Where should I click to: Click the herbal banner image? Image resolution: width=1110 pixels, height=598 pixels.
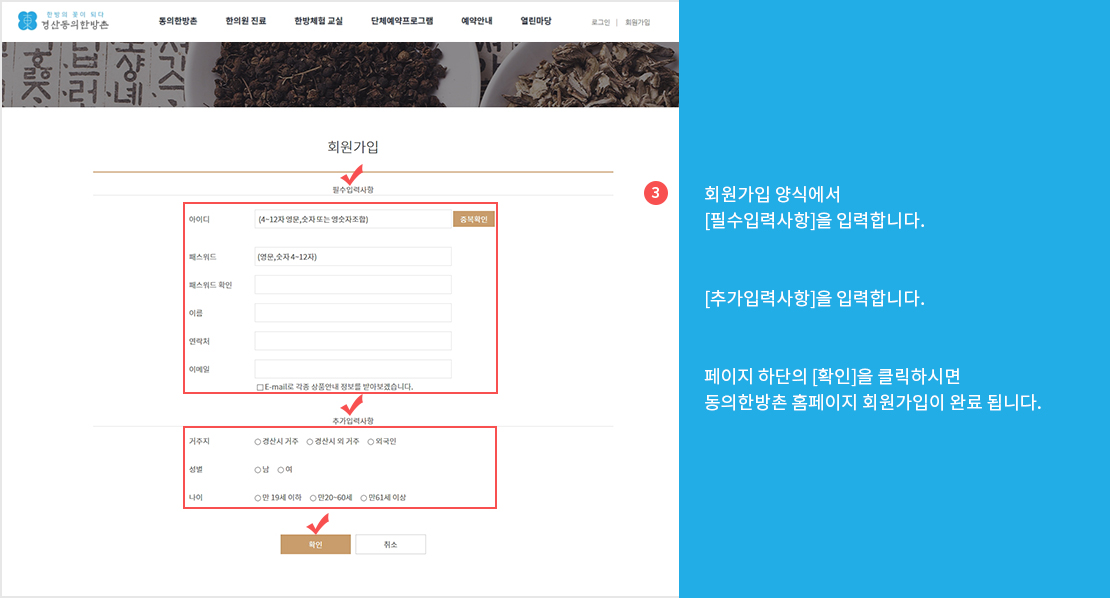340,74
